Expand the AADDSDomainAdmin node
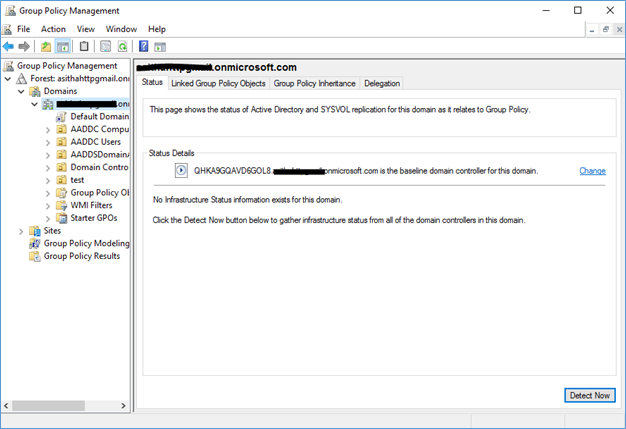The height and width of the screenshot is (429, 626). pos(48,155)
